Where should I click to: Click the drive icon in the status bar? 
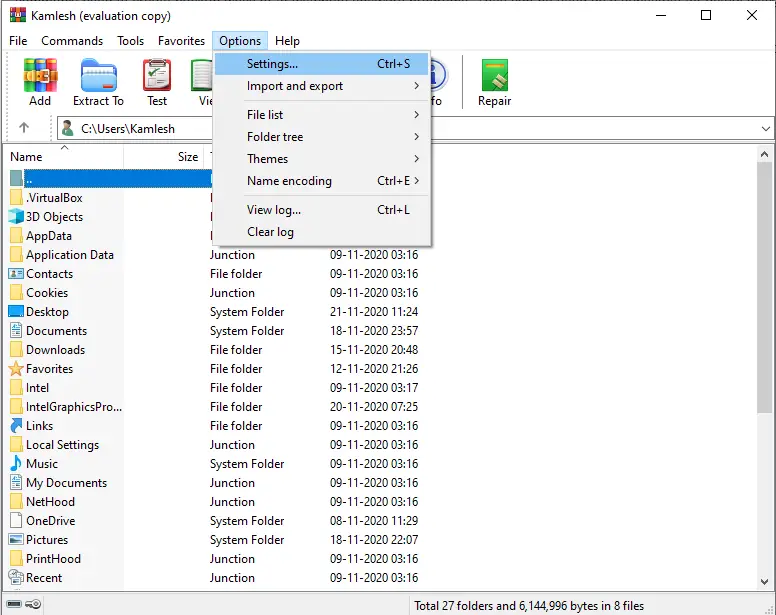click(x=14, y=604)
